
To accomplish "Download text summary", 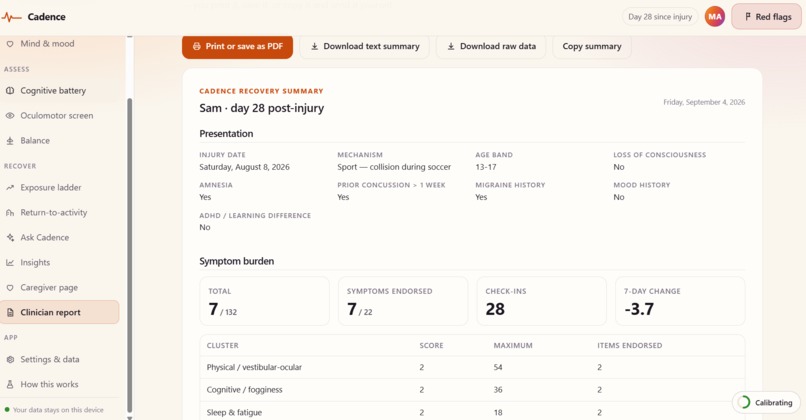I will pyautogui.click(x=364, y=46).
